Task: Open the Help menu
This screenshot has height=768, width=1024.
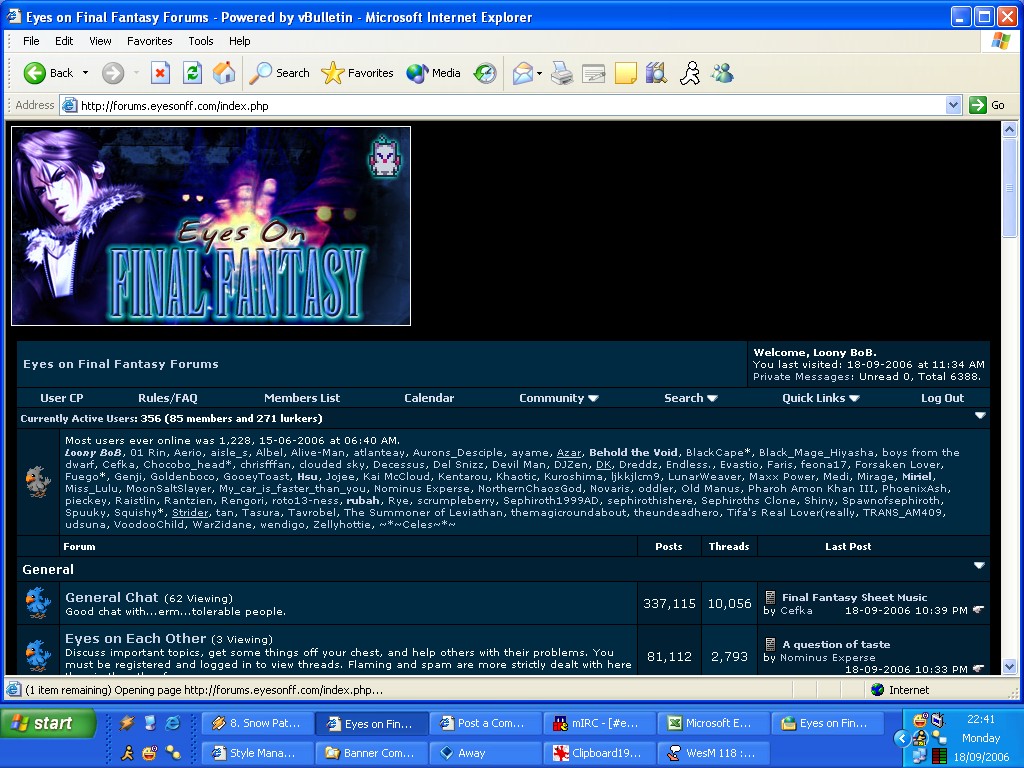Action: click(239, 41)
